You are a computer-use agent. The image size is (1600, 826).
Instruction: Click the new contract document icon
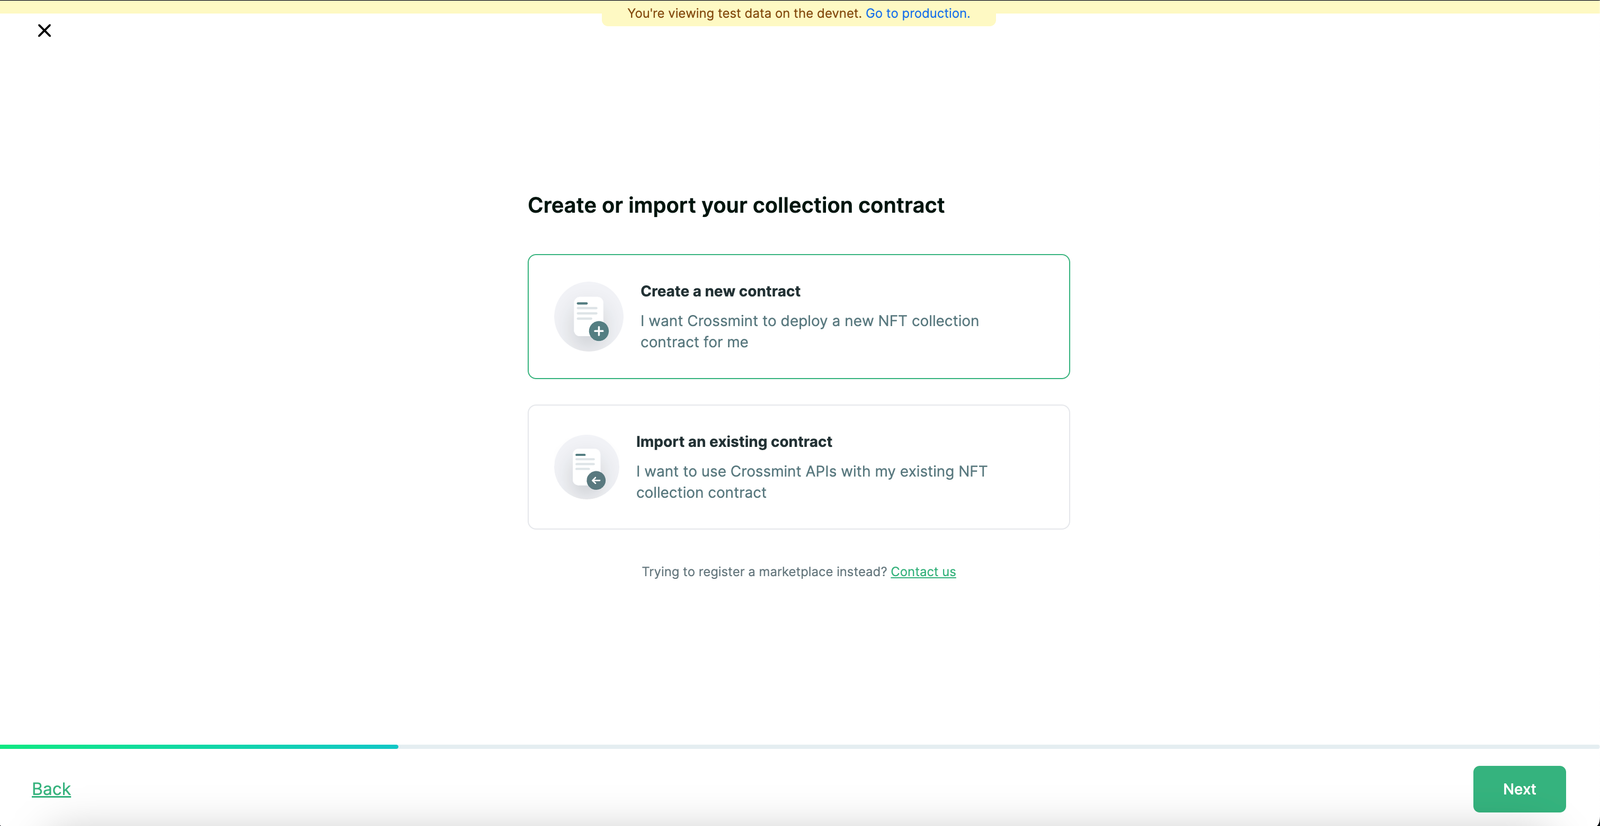(586, 314)
